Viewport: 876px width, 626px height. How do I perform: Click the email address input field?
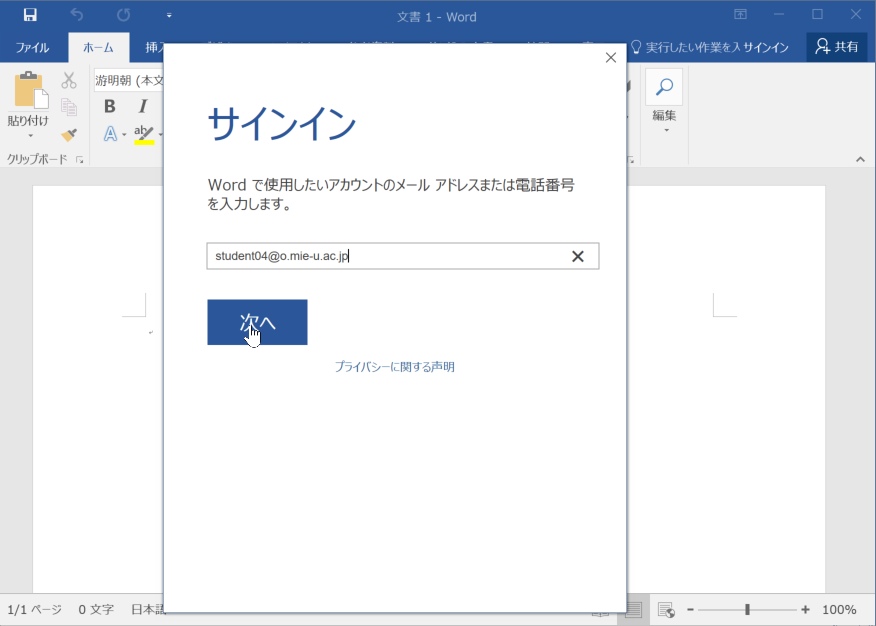(x=402, y=256)
